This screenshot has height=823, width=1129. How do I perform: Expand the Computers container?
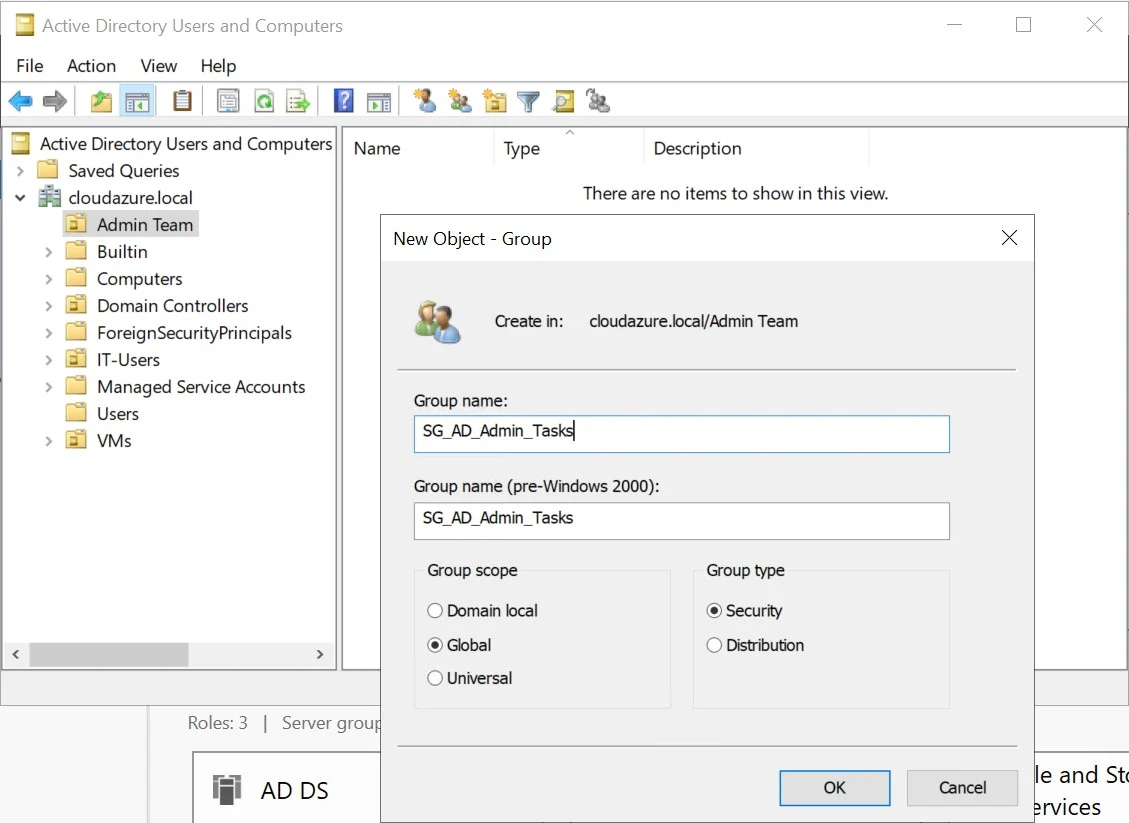pos(48,279)
